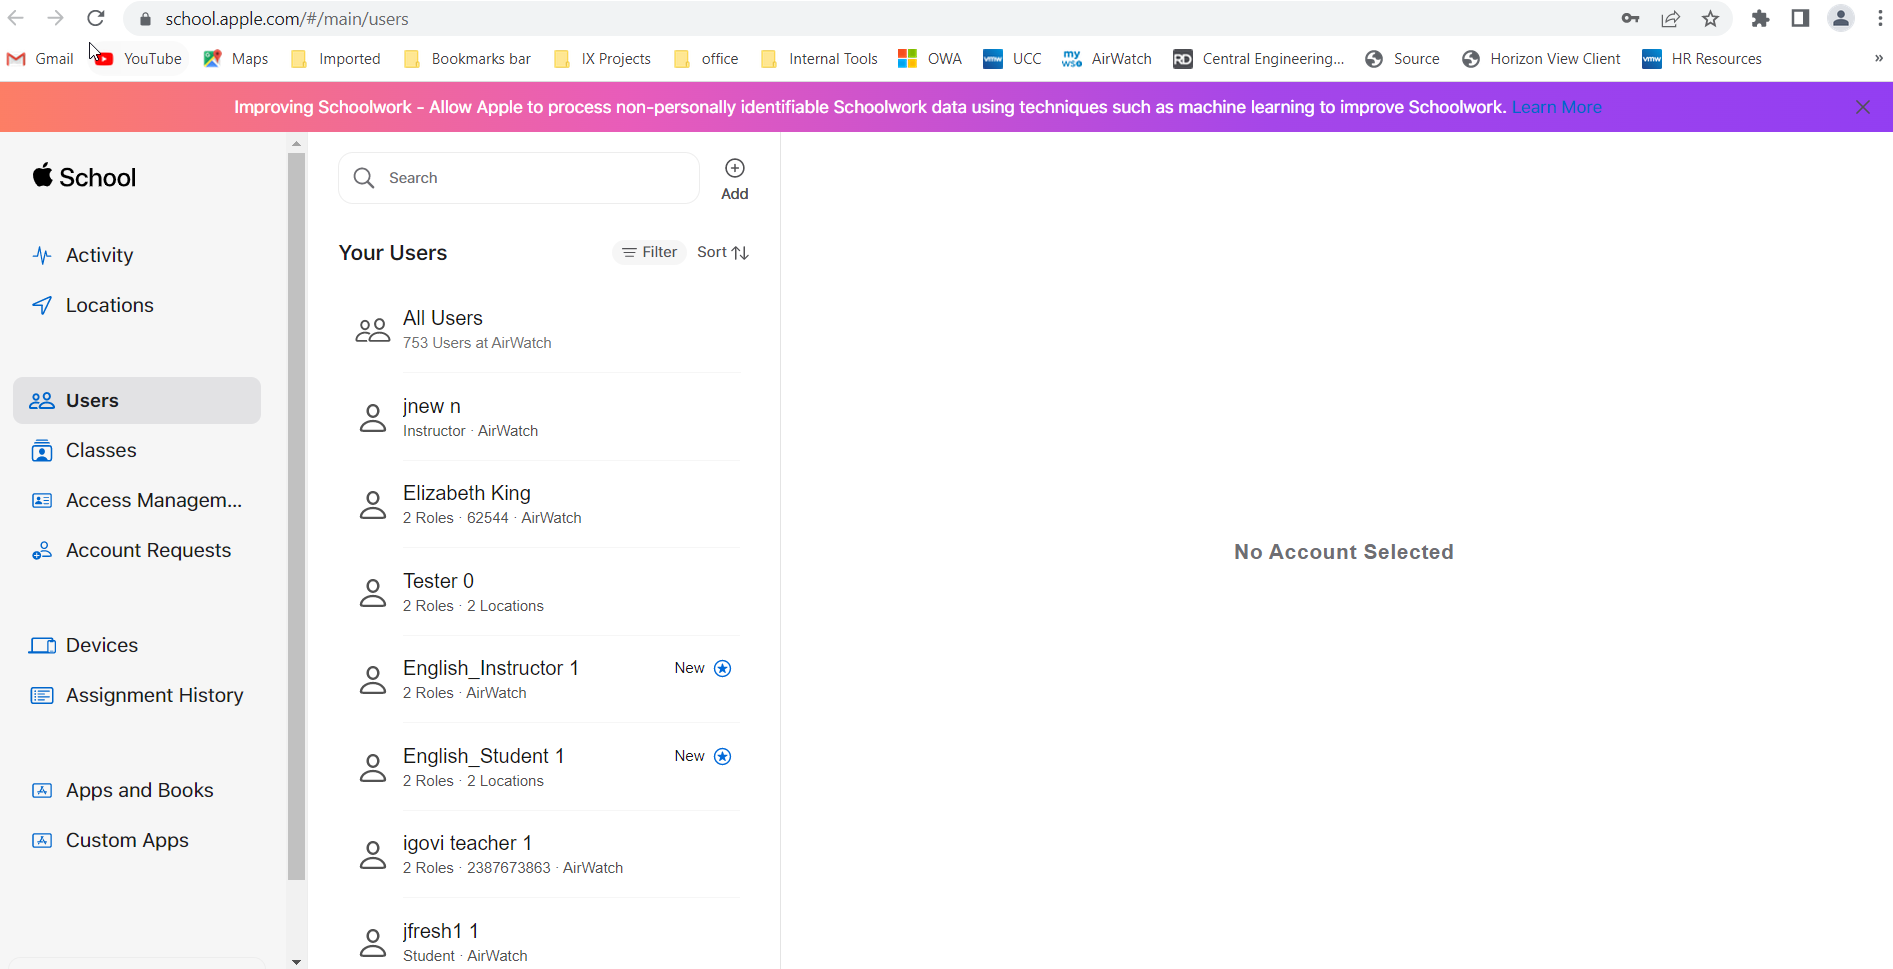Image resolution: width=1893 pixels, height=969 pixels.
Task: Open the Imported bookmarks folder
Action: [x=335, y=59]
